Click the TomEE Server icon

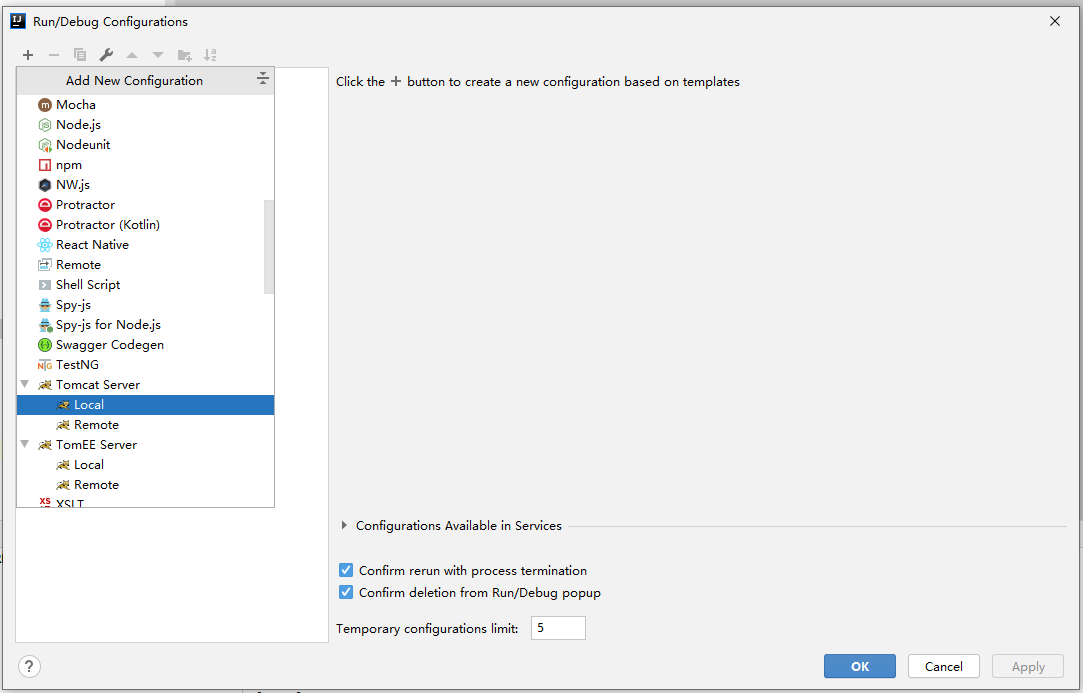point(45,446)
